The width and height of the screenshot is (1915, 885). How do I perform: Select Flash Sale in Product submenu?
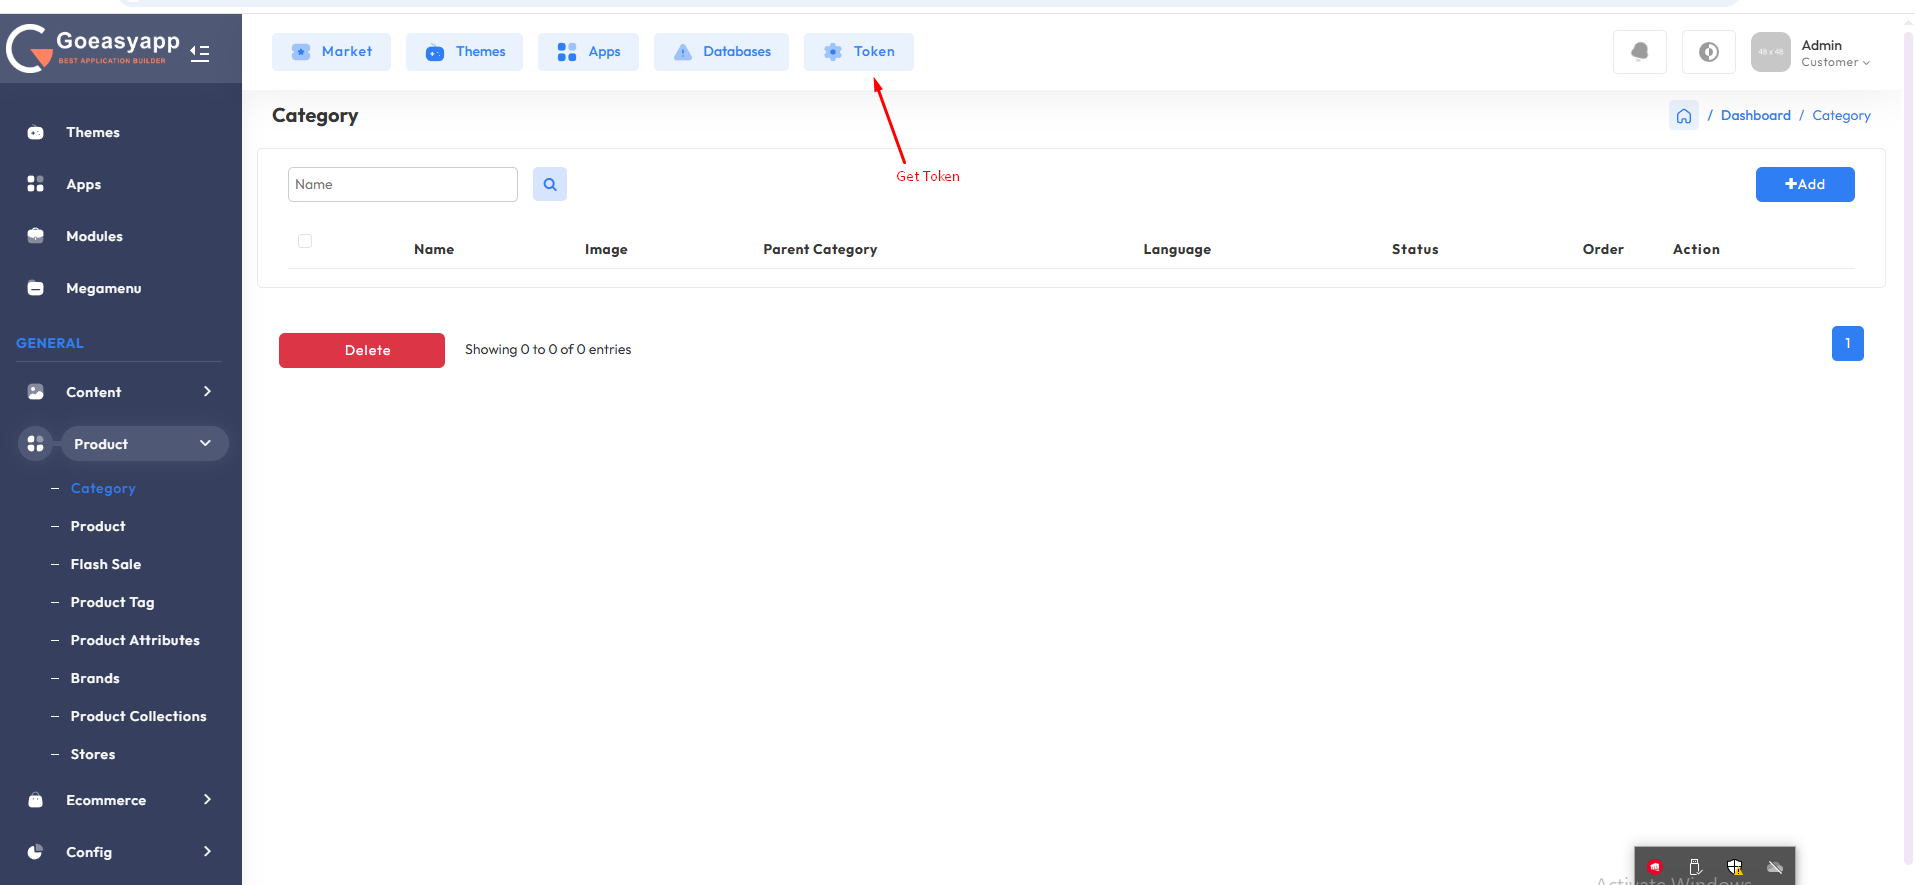tap(105, 564)
